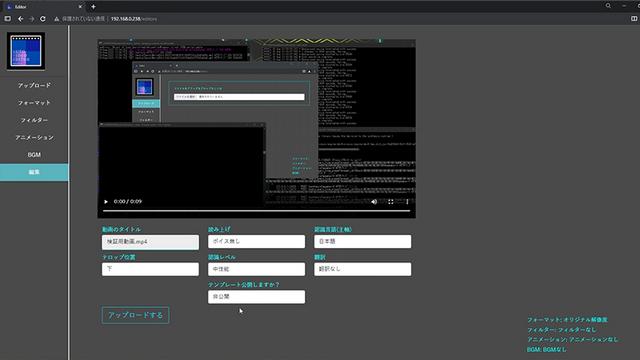640x360 pixels.
Task: Open video player more options menu
Action: 407,202
